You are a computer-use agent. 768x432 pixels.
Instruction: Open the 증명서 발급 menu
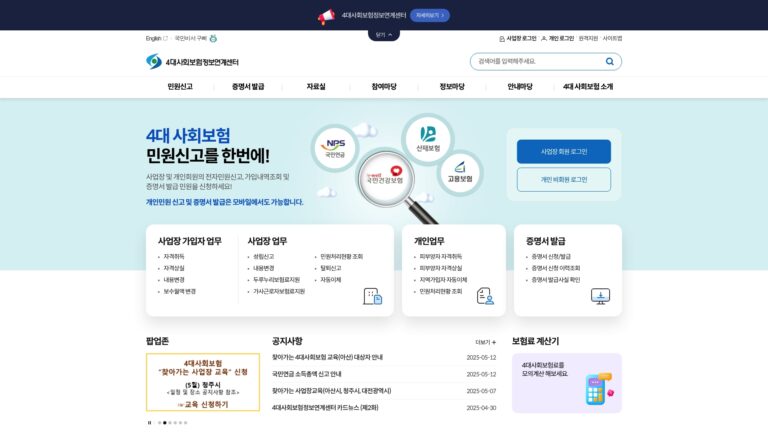click(248, 87)
